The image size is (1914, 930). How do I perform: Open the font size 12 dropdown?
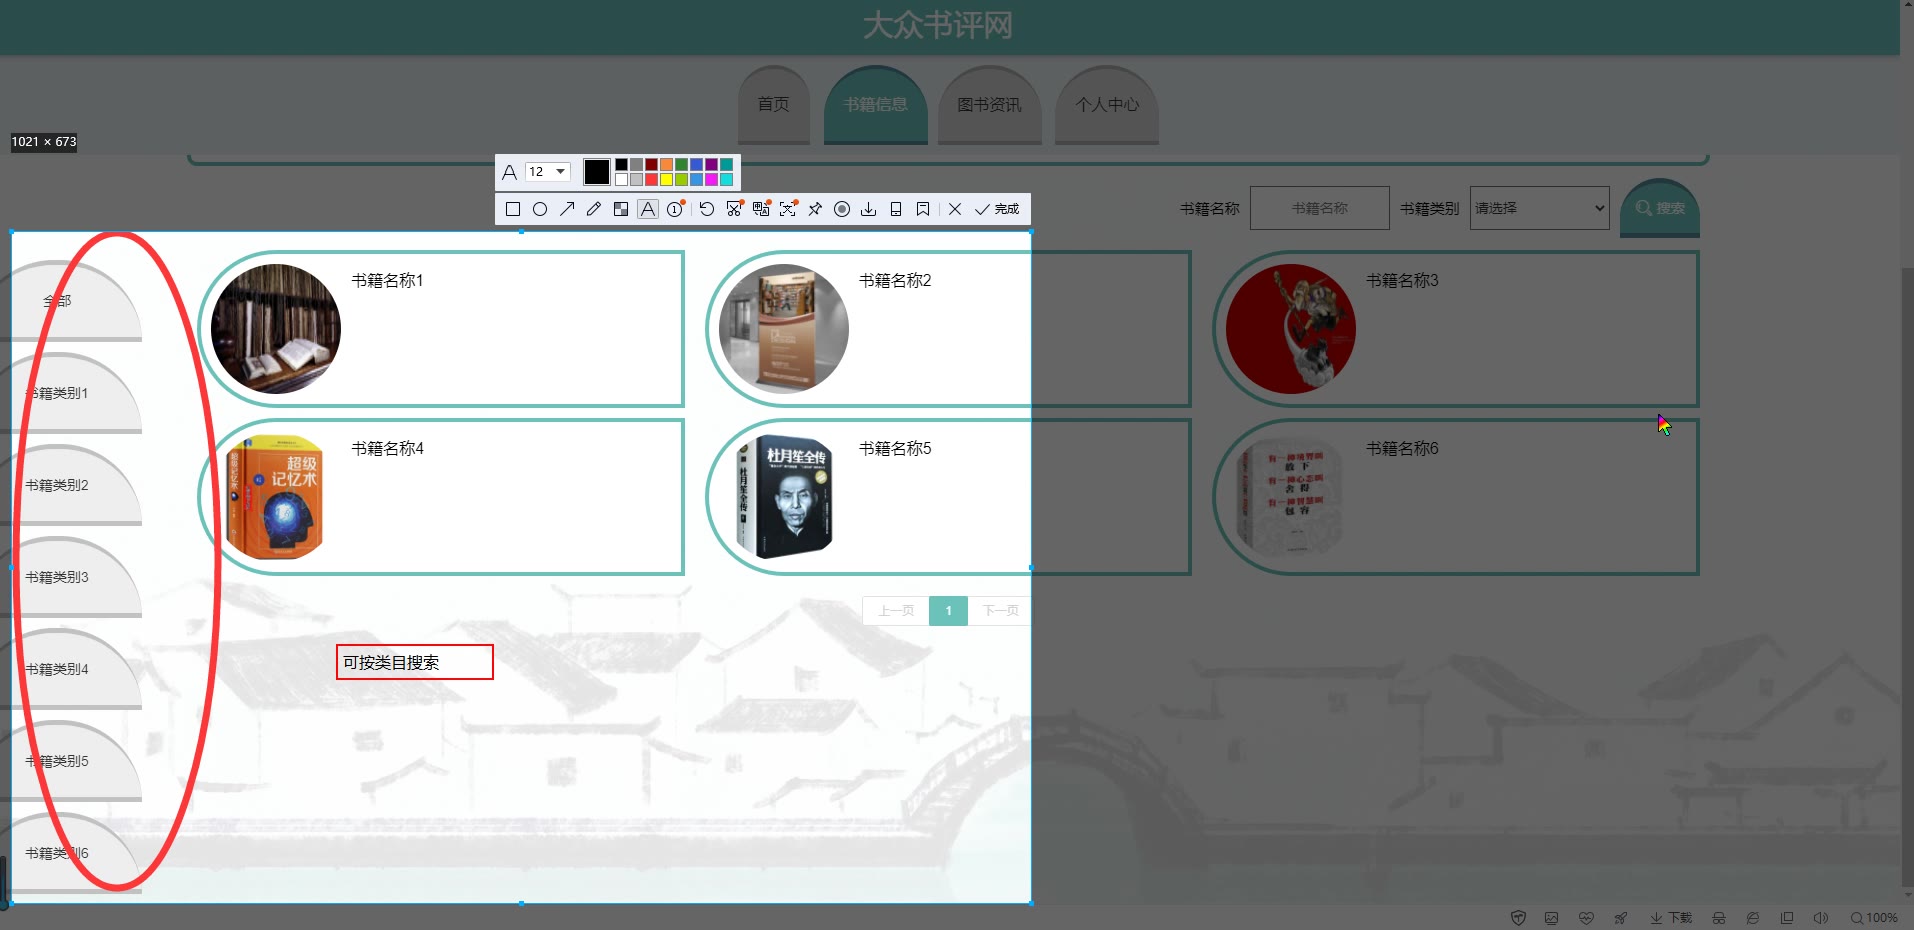click(x=548, y=172)
